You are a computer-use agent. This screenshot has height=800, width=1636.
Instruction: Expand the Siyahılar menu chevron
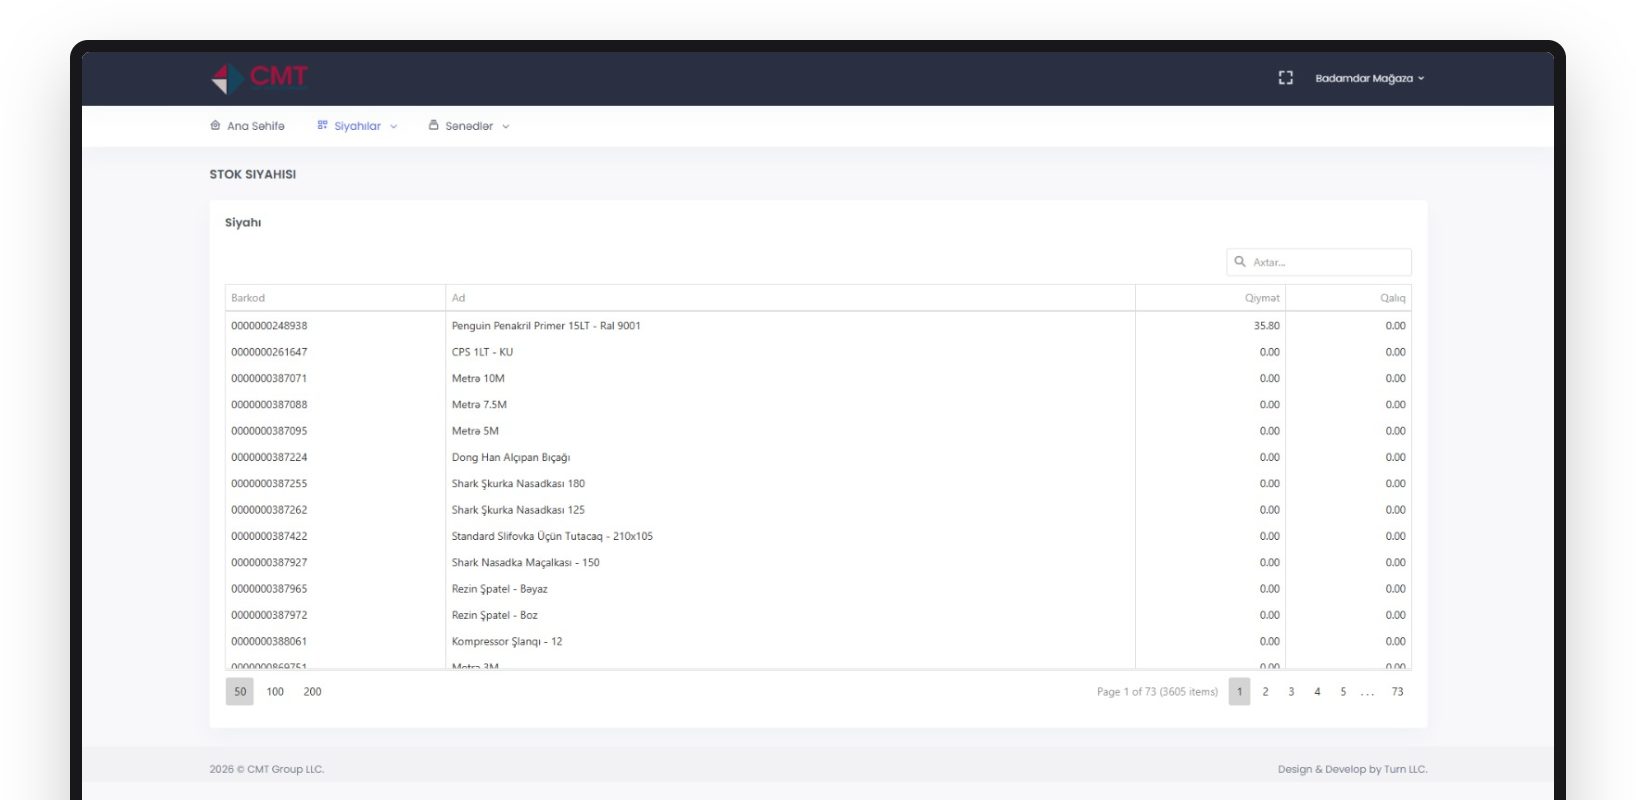coord(394,127)
